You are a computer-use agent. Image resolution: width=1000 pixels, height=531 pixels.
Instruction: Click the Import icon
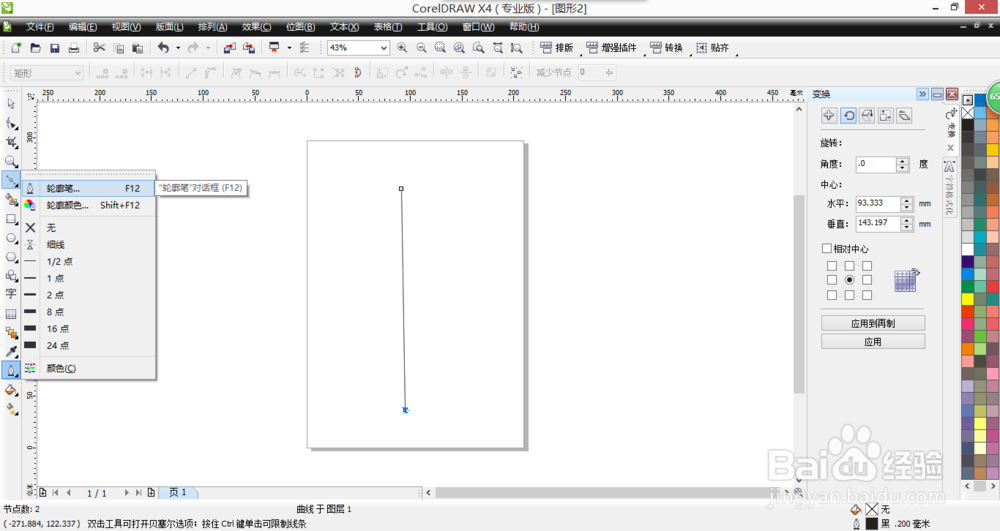pyautogui.click(x=230, y=48)
